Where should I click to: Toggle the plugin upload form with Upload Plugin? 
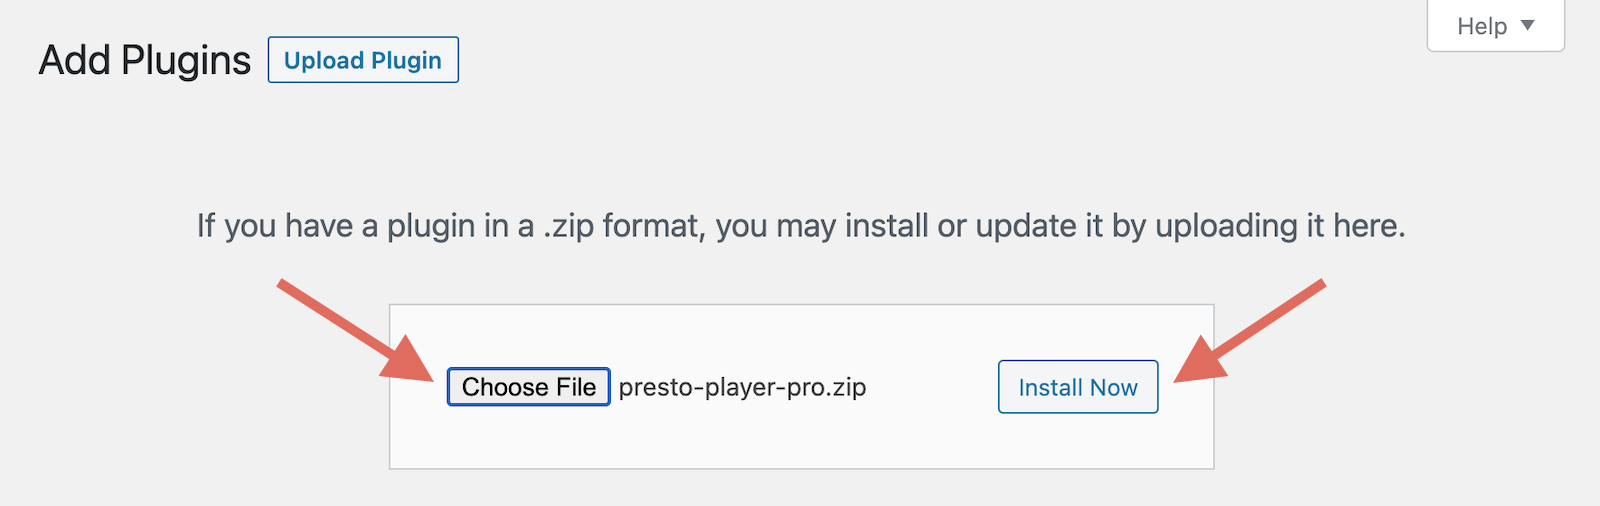363,60
